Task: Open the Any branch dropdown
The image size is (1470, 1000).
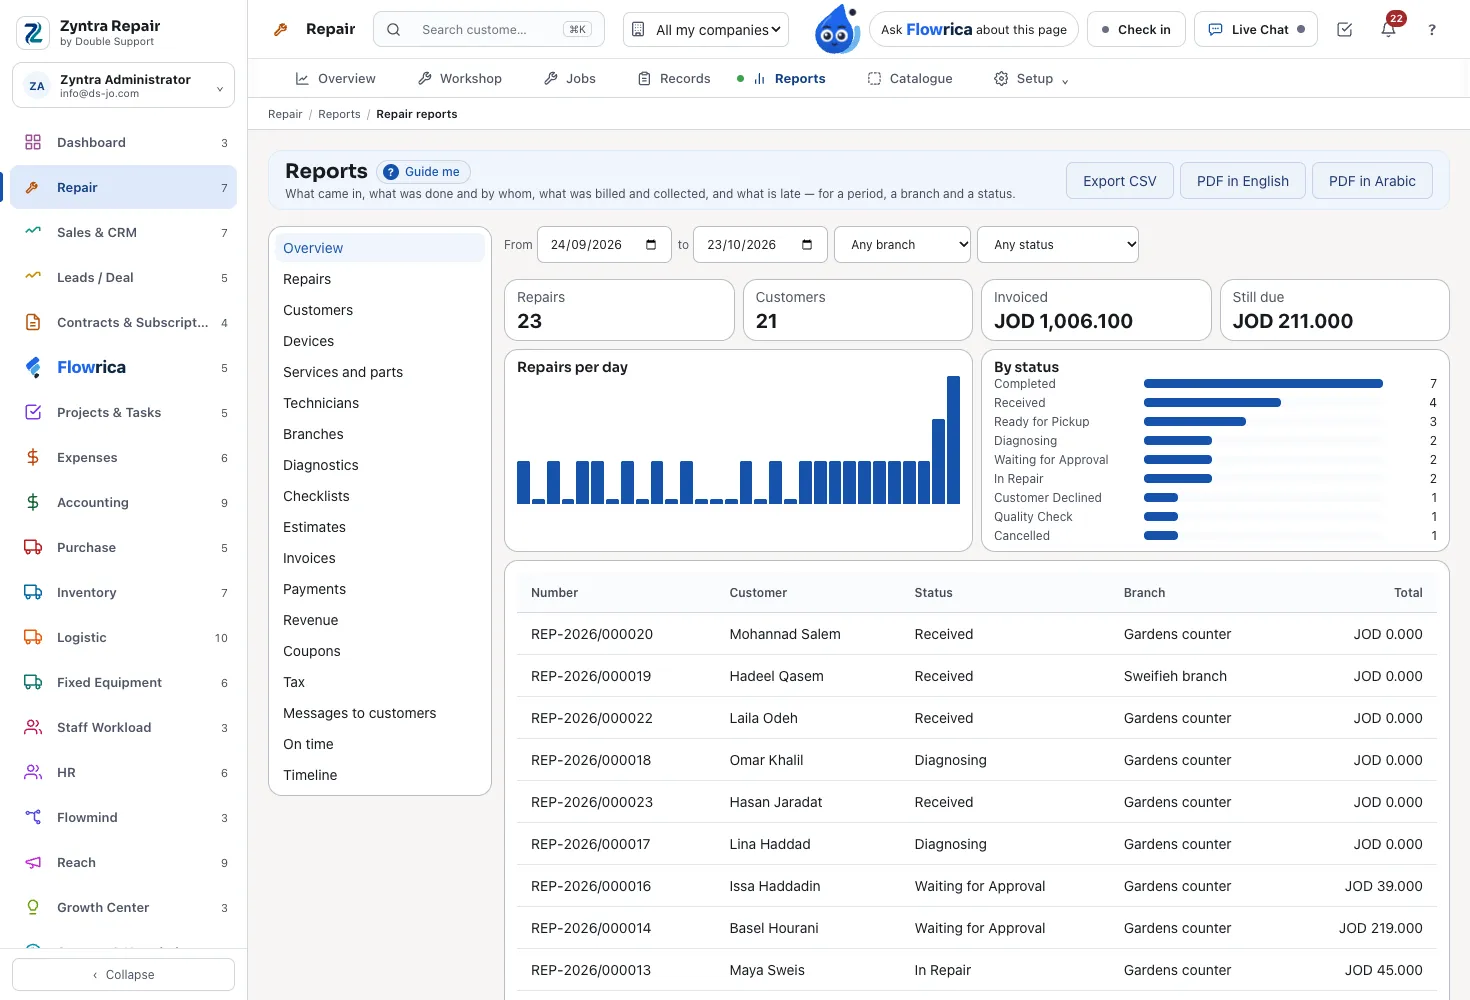Action: point(903,245)
